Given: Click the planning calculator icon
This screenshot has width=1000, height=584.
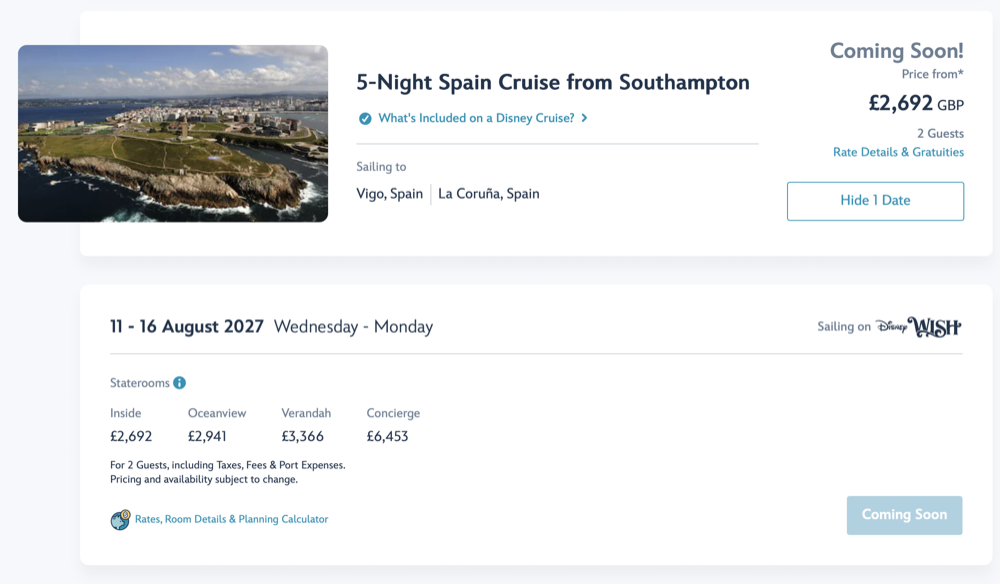Looking at the screenshot, I should pos(120,520).
